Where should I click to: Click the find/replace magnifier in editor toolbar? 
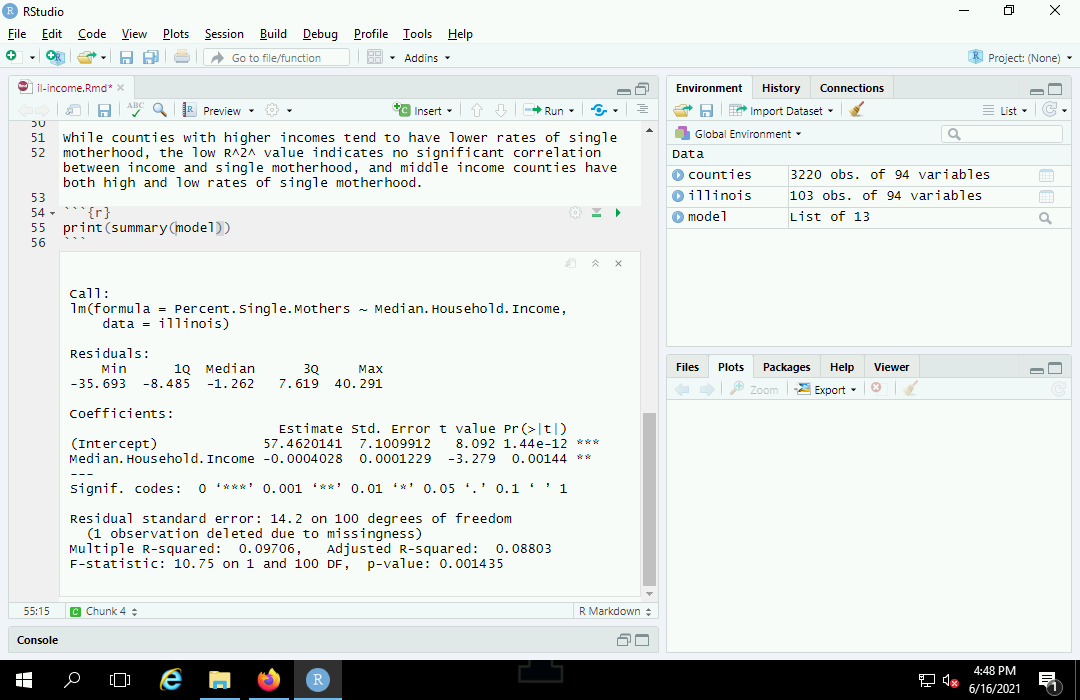(x=159, y=110)
